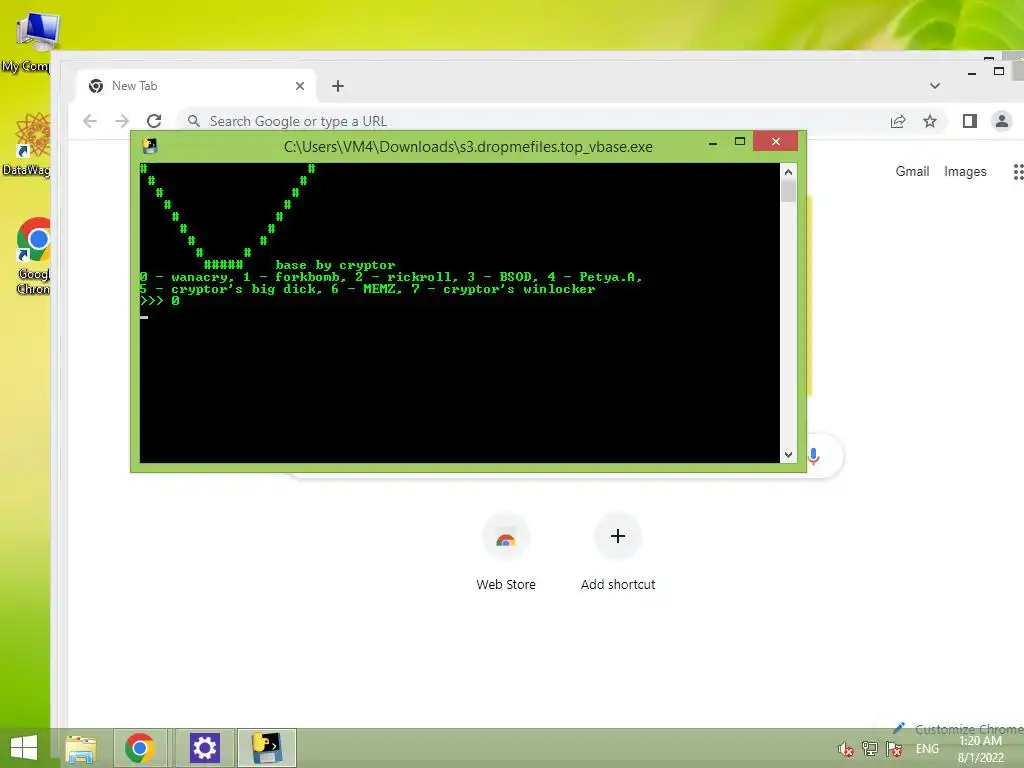Open a new tab with plus button

tap(338, 86)
